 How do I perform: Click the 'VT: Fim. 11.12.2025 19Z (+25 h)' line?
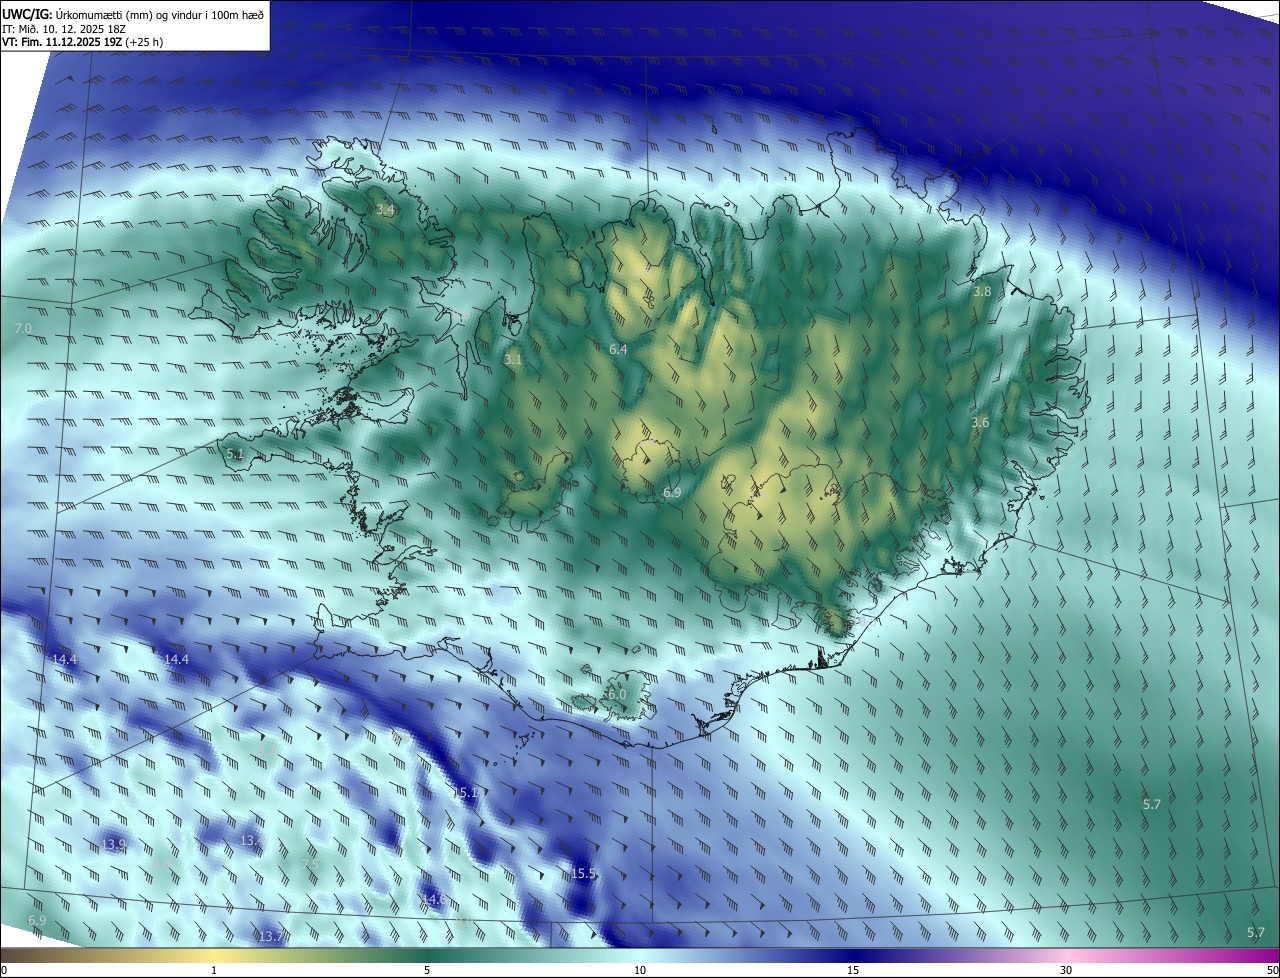point(82,42)
